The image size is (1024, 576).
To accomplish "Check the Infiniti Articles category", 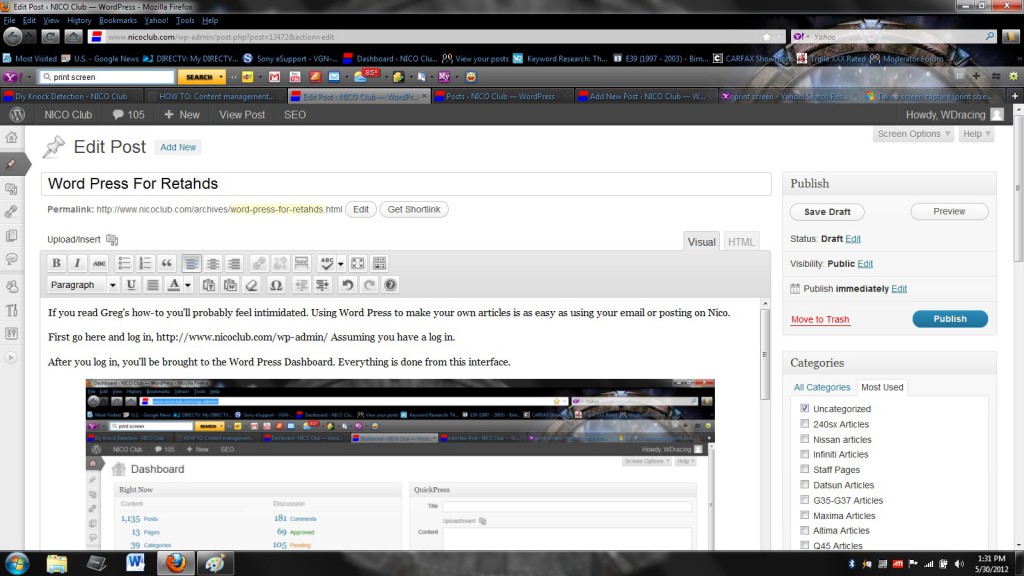I will (805, 454).
